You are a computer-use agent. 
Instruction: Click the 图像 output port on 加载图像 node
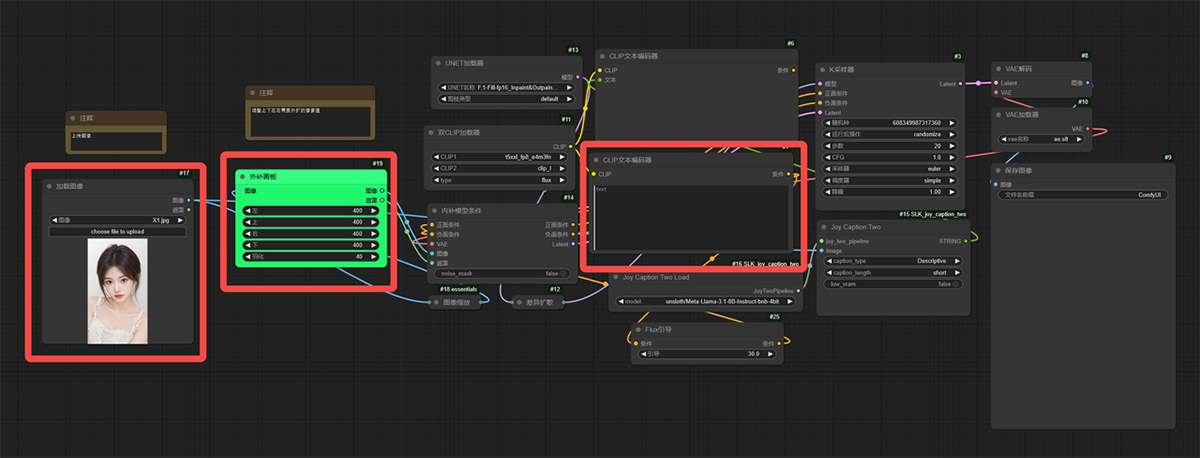190,200
